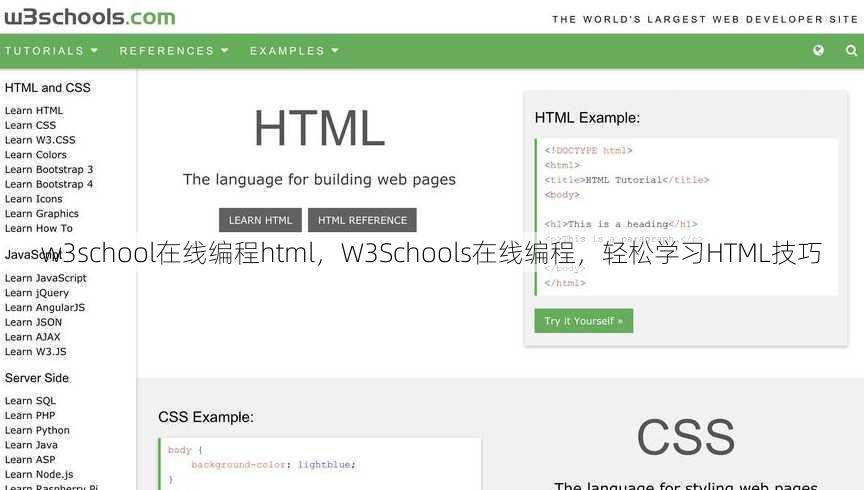Open Learn ASP sidebar link
The image size is (864, 490).
30,460
